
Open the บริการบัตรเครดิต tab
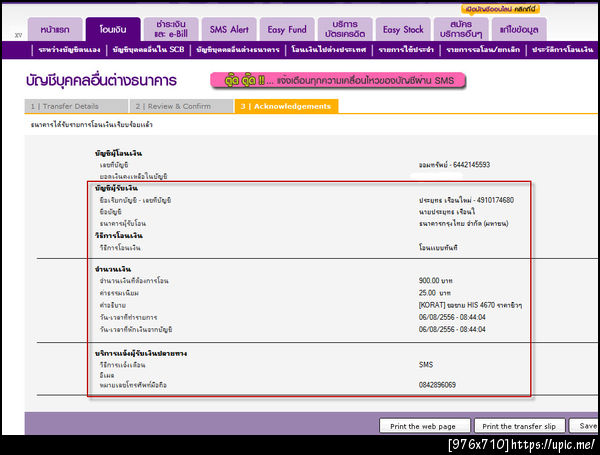click(345, 29)
